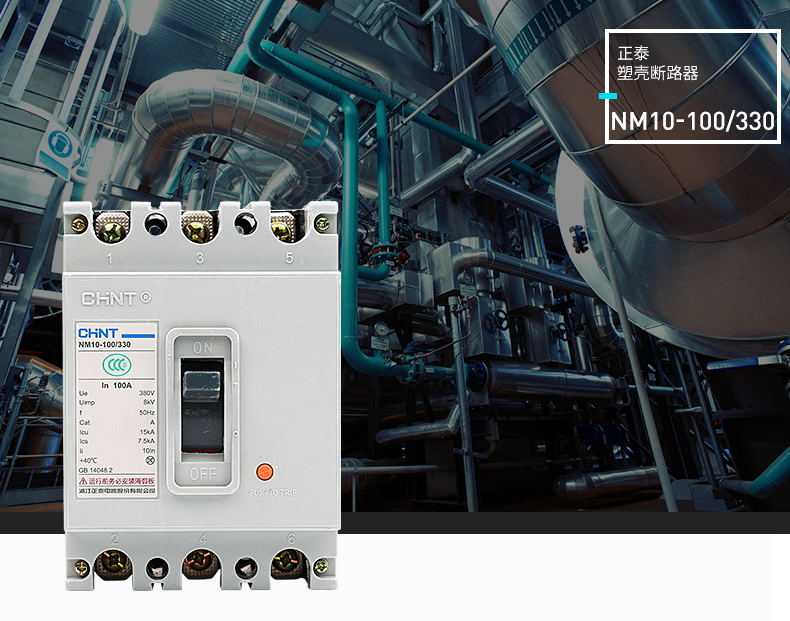Click the blue safety sign in background
Viewport: 790px width, 621px height.
(x=60, y=147)
